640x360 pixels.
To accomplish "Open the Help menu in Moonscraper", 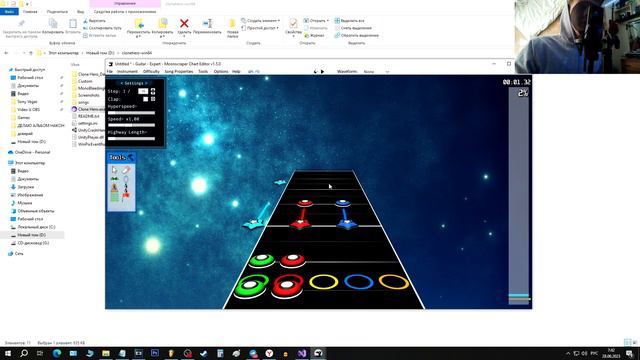I will pos(236,71).
